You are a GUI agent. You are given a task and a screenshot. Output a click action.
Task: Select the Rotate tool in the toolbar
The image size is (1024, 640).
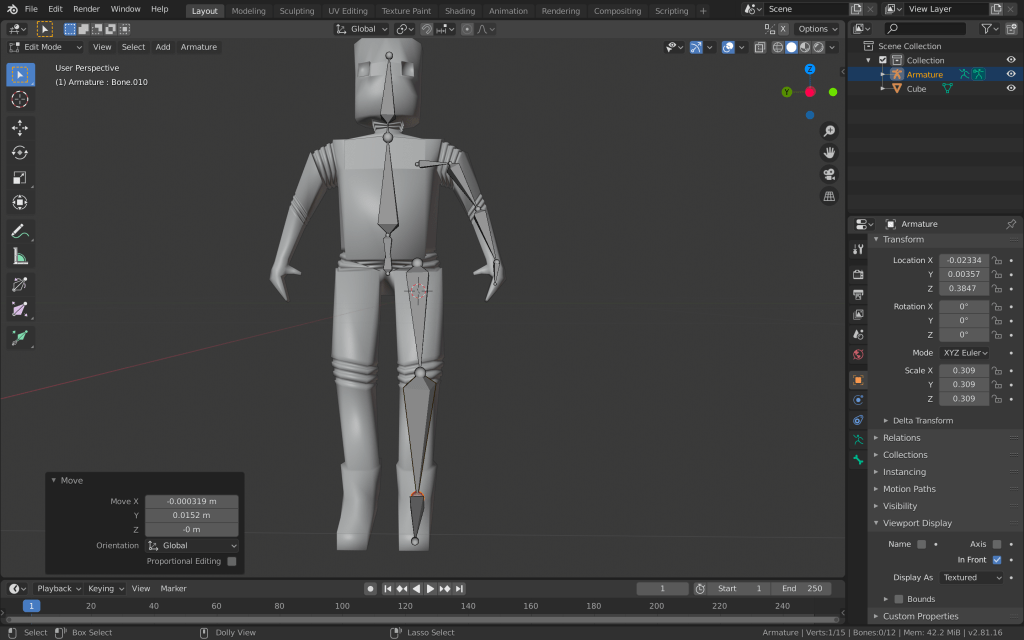tap(20, 152)
